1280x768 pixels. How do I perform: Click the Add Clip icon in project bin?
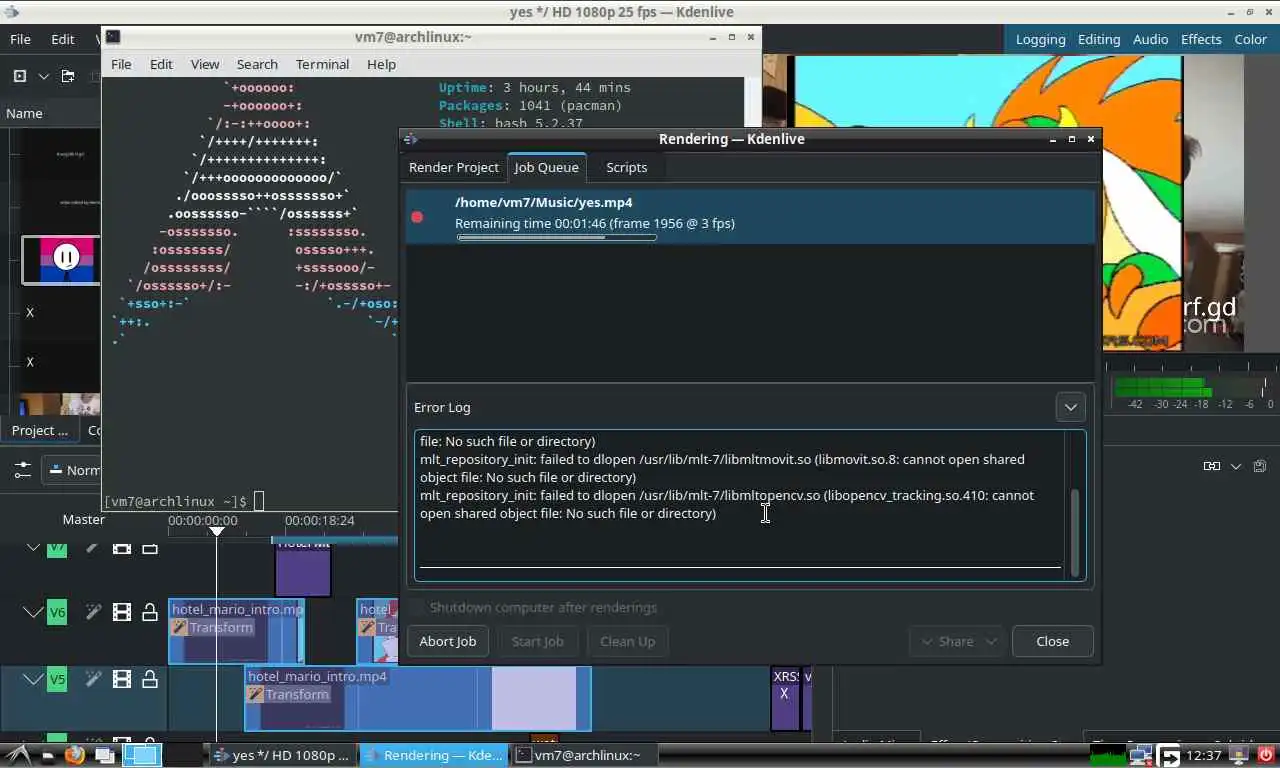click(20, 76)
